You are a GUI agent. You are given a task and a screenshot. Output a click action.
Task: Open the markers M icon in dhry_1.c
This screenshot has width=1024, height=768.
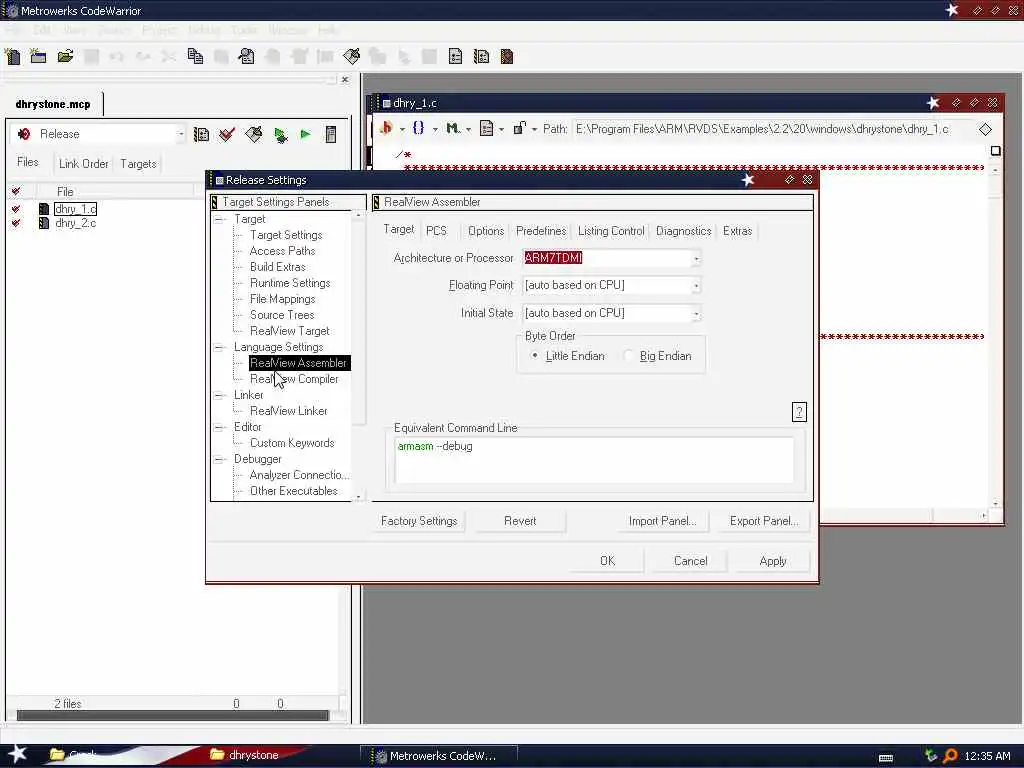[x=453, y=129]
